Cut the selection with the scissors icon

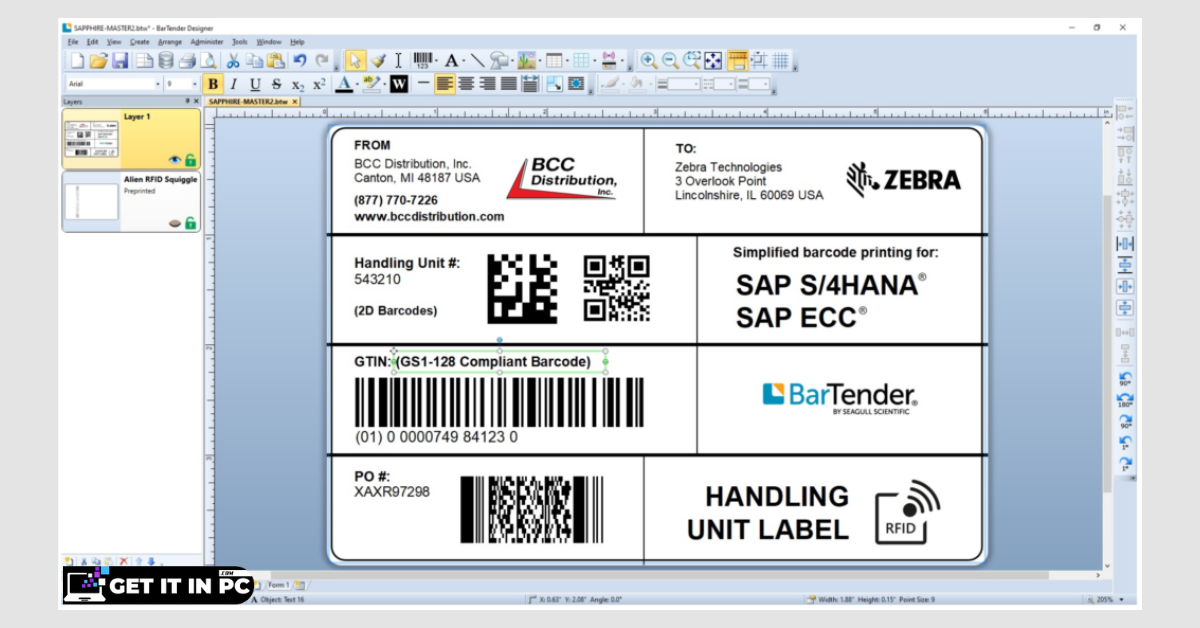(233, 61)
